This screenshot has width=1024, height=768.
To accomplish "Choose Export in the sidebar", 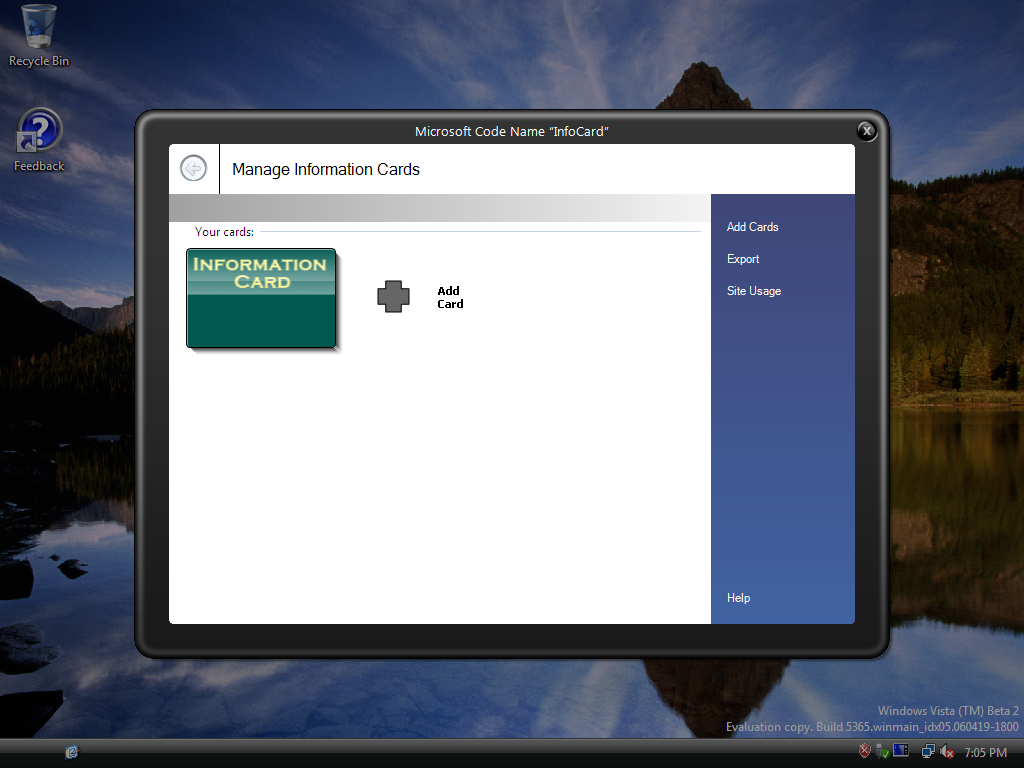I will (743, 259).
